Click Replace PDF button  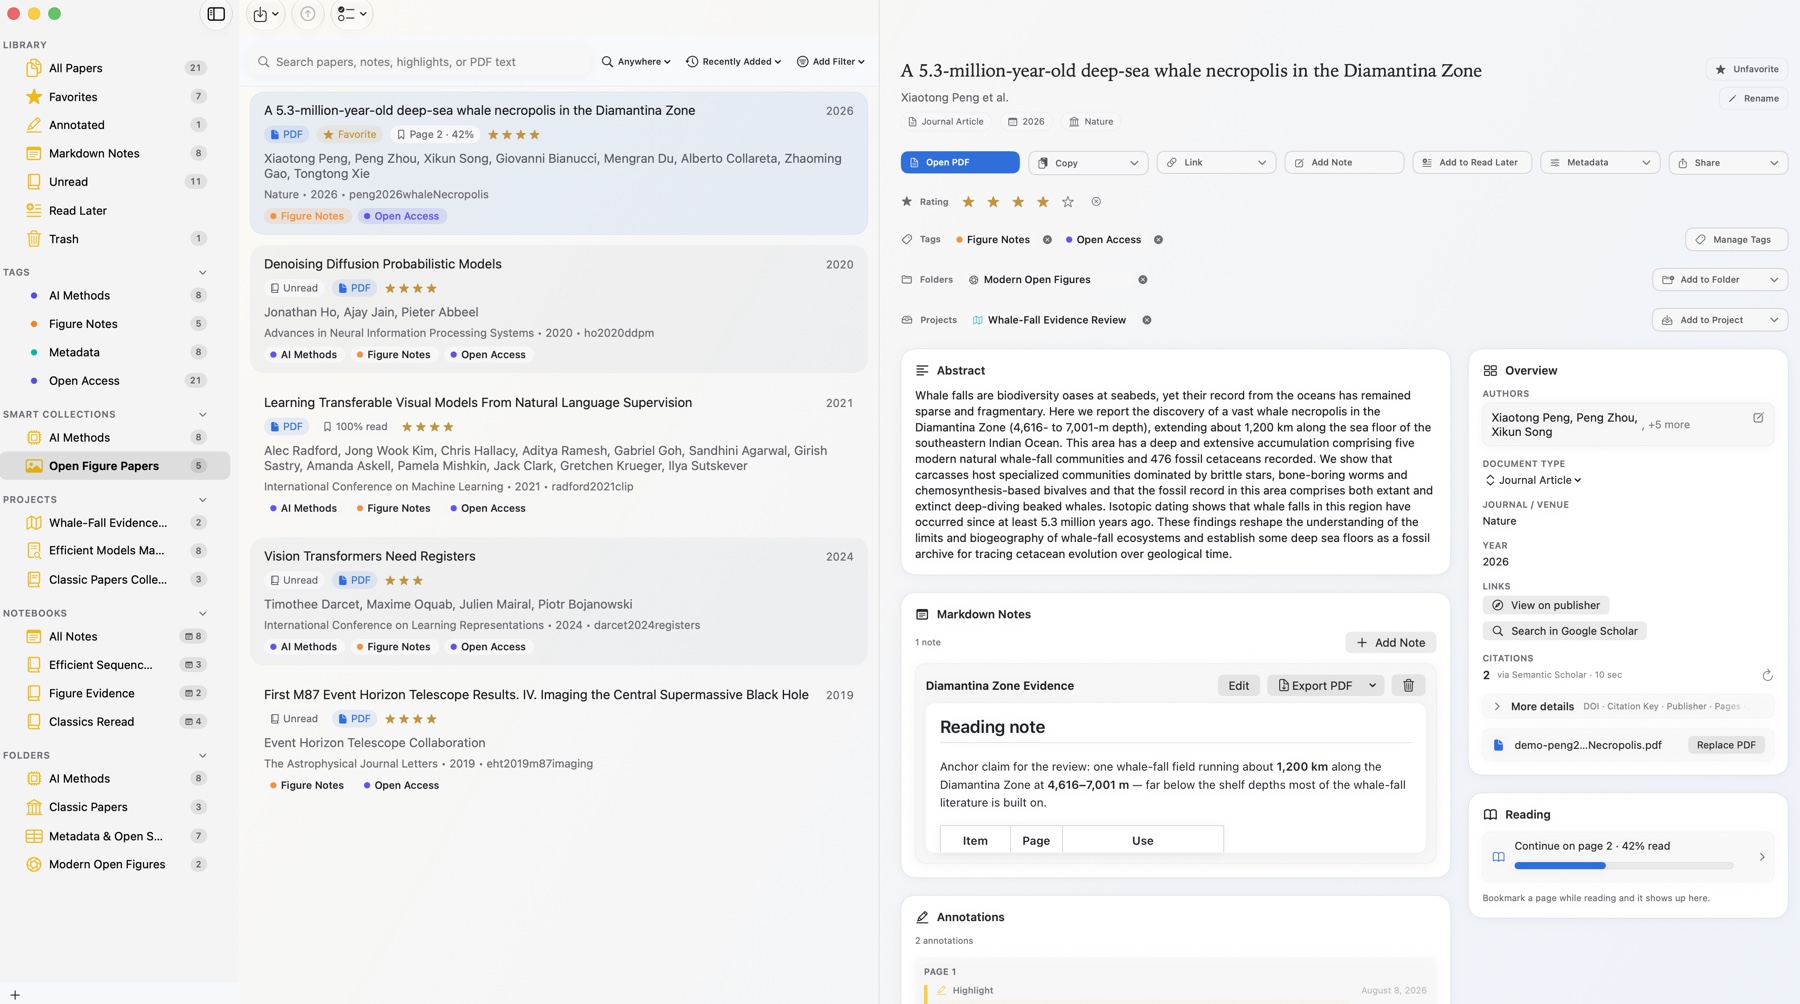[1726, 745]
